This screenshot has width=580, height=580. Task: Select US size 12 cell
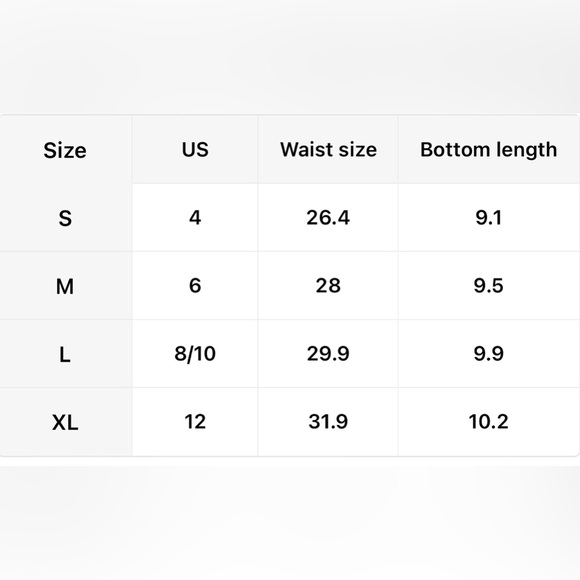click(195, 422)
